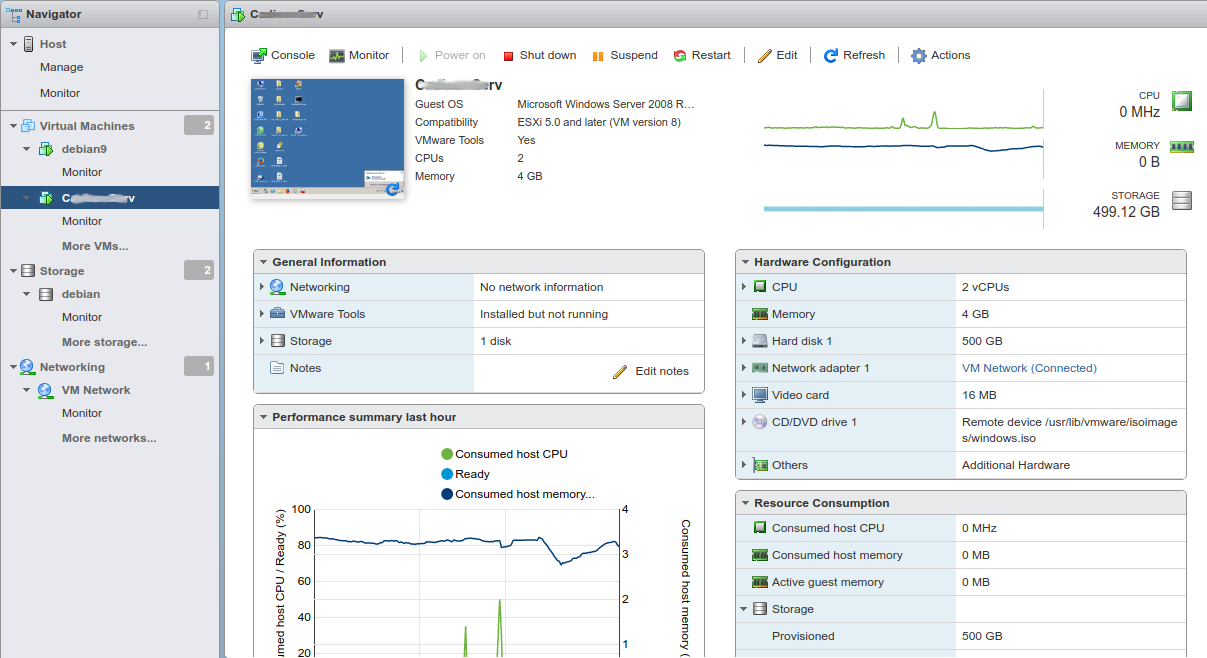The height and width of the screenshot is (658, 1207).
Task: Collapse the Virtual Machines tree node
Action: point(13,126)
